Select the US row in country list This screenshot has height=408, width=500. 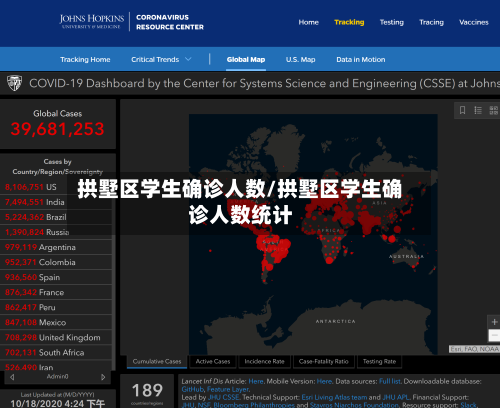coord(56,187)
